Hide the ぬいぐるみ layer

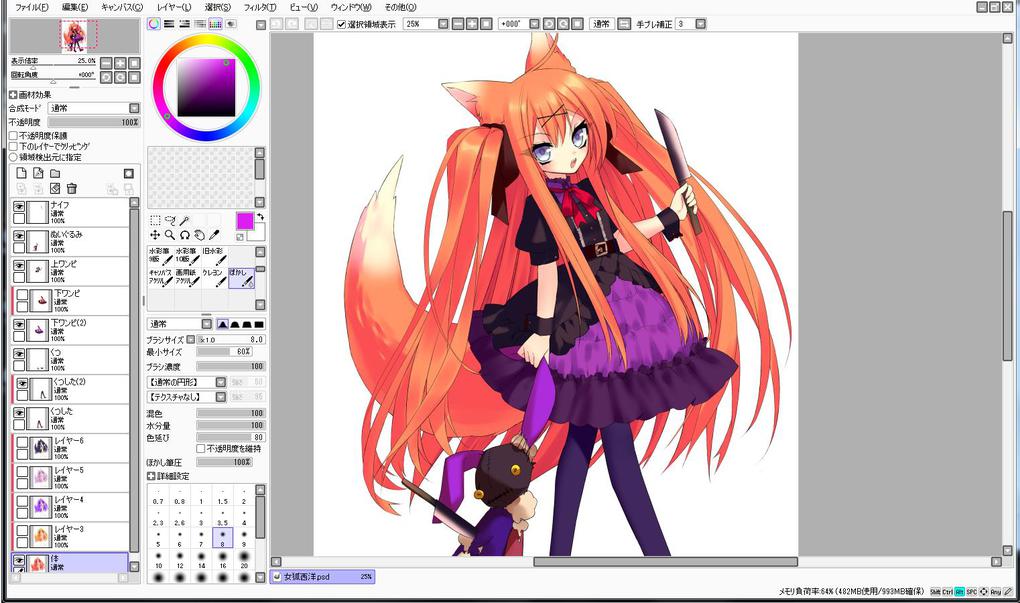coord(20,236)
